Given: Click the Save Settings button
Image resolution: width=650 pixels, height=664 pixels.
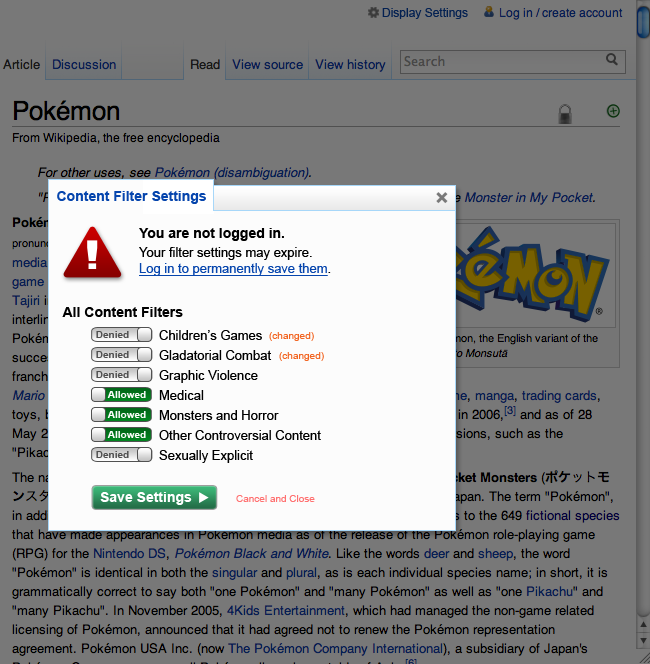Looking at the screenshot, I should pos(154,497).
